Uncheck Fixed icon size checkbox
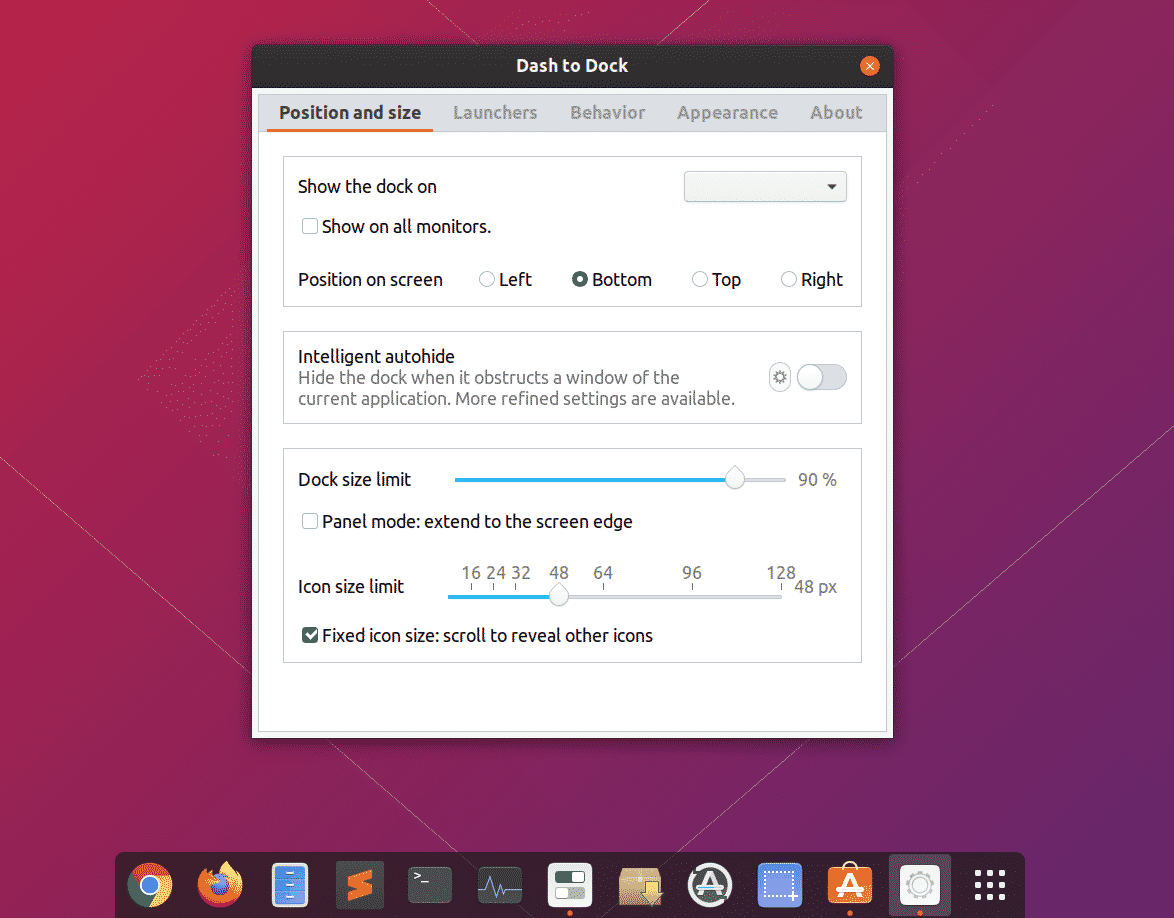The image size is (1174, 918). (309, 635)
